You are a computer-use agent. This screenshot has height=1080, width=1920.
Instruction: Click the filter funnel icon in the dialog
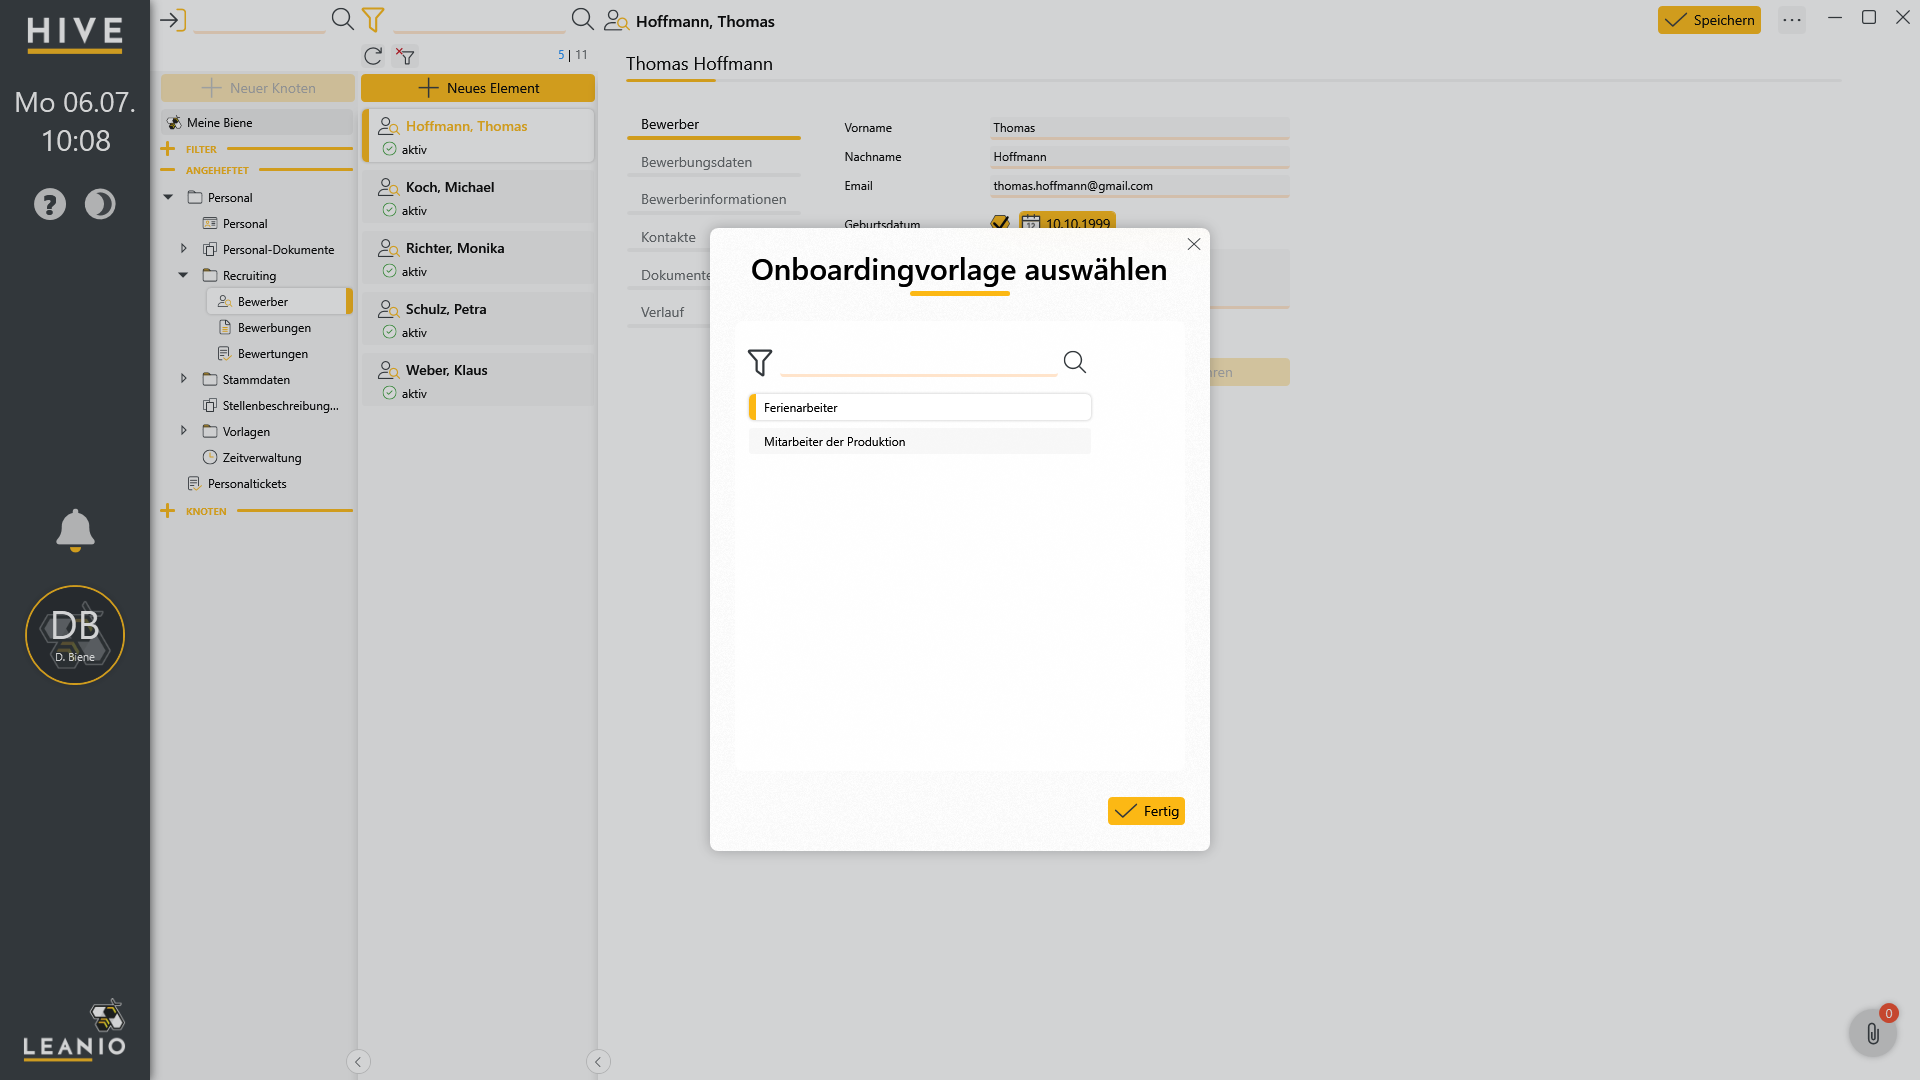[760, 362]
